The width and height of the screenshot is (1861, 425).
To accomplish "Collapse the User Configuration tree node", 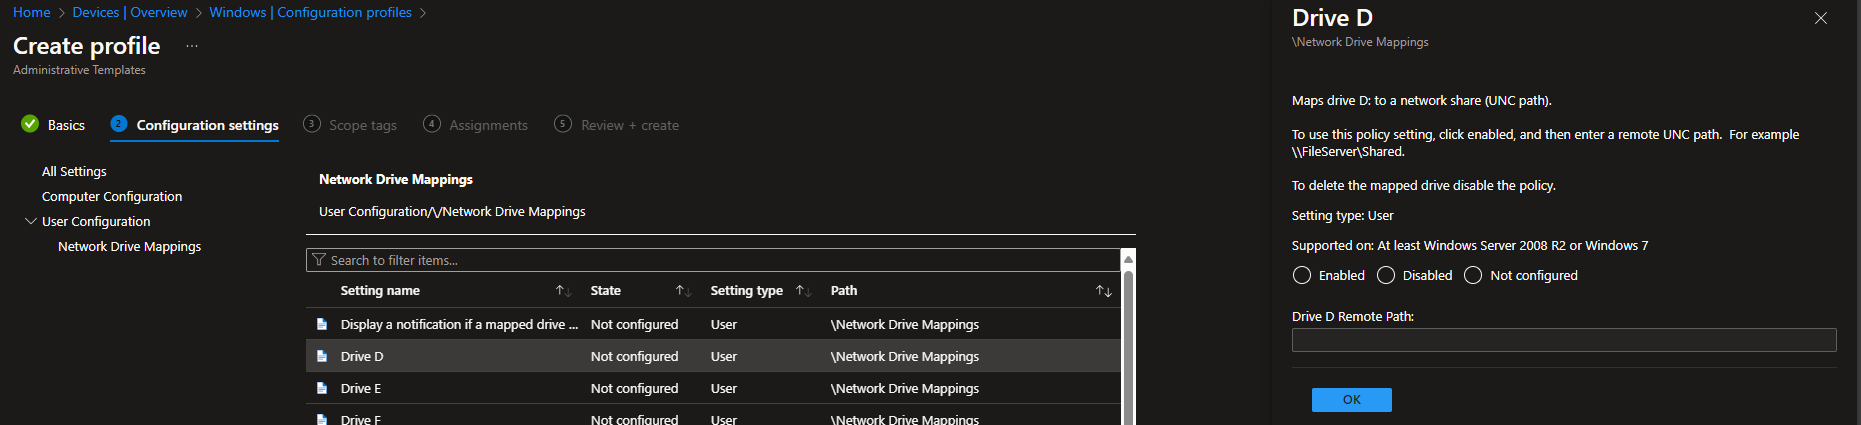I will 31,221.
